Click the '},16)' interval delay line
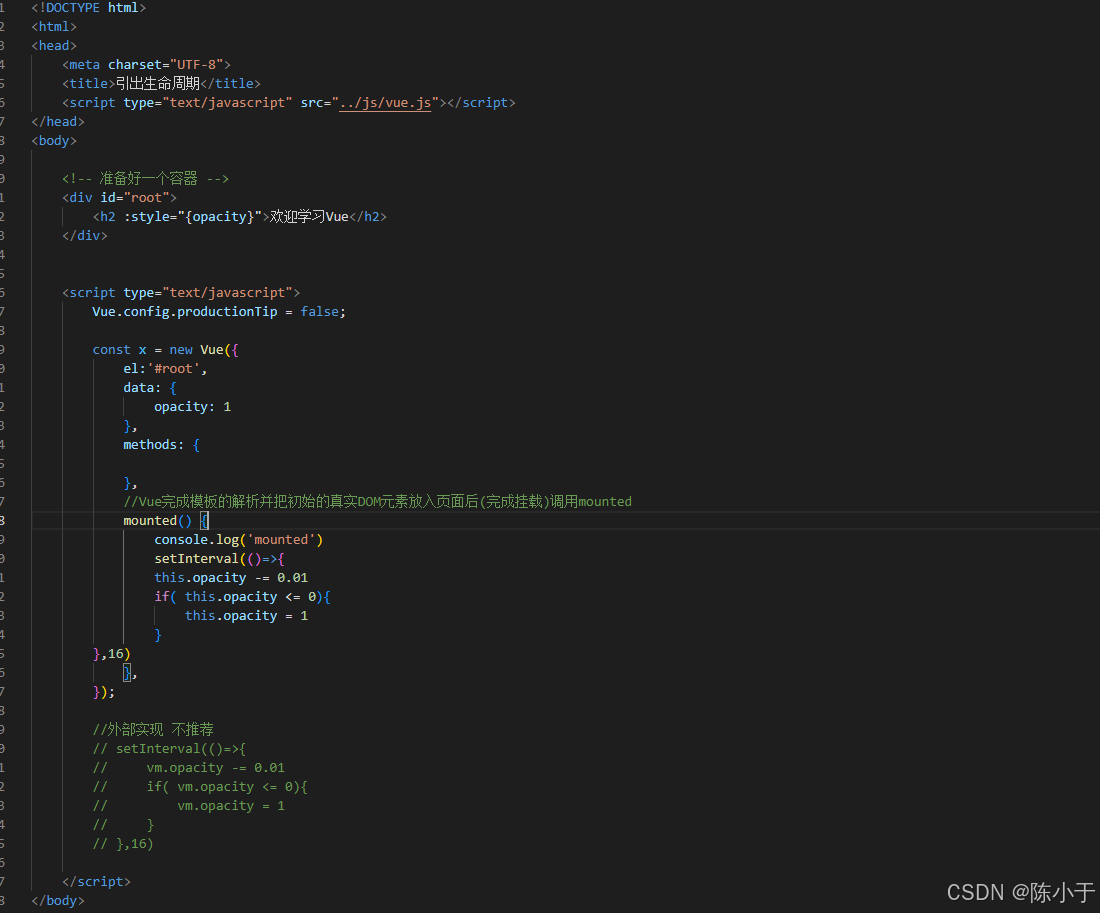This screenshot has height=913, width=1100. tap(112, 653)
